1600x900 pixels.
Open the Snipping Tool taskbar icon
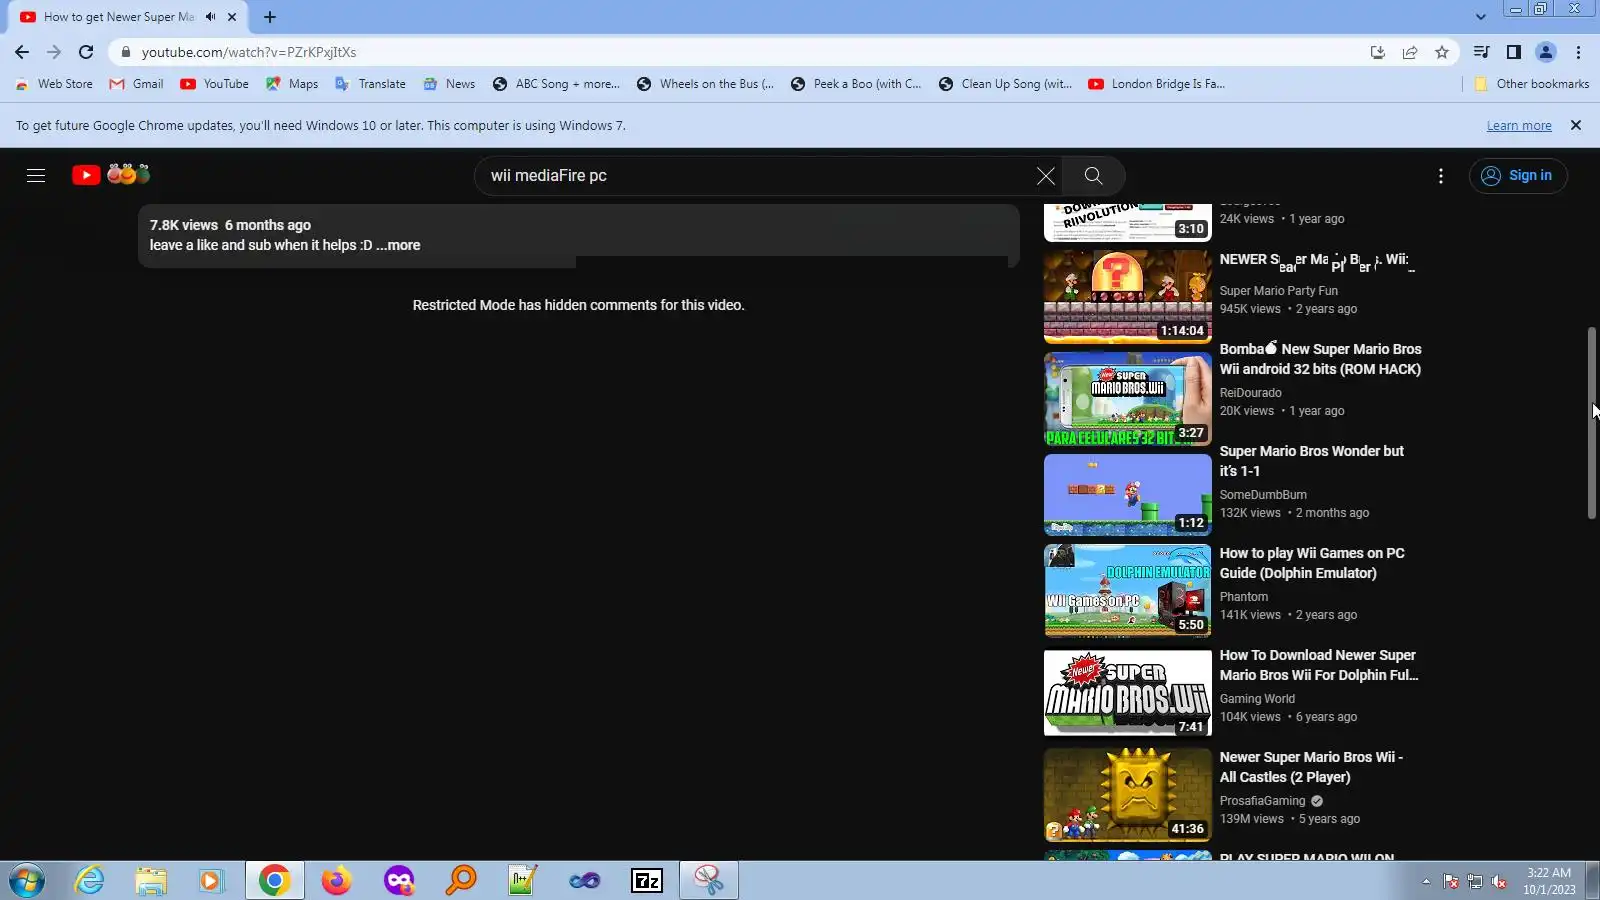[709, 880]
